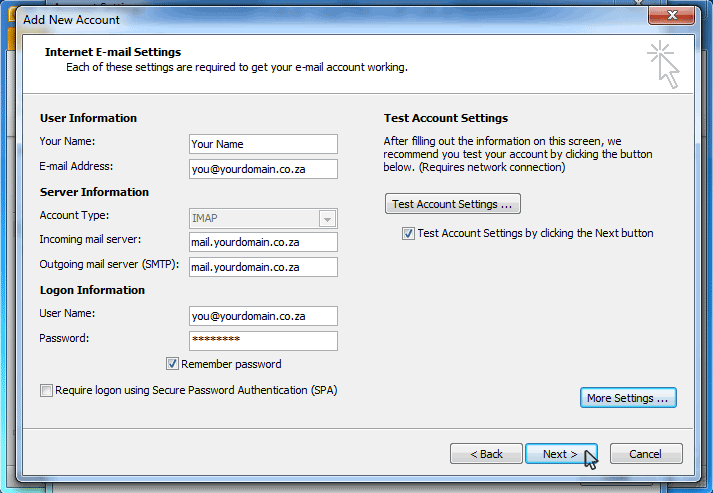Click the User Name text box
The width and height of the screenshot is (713, 493).
click(263, 316)
